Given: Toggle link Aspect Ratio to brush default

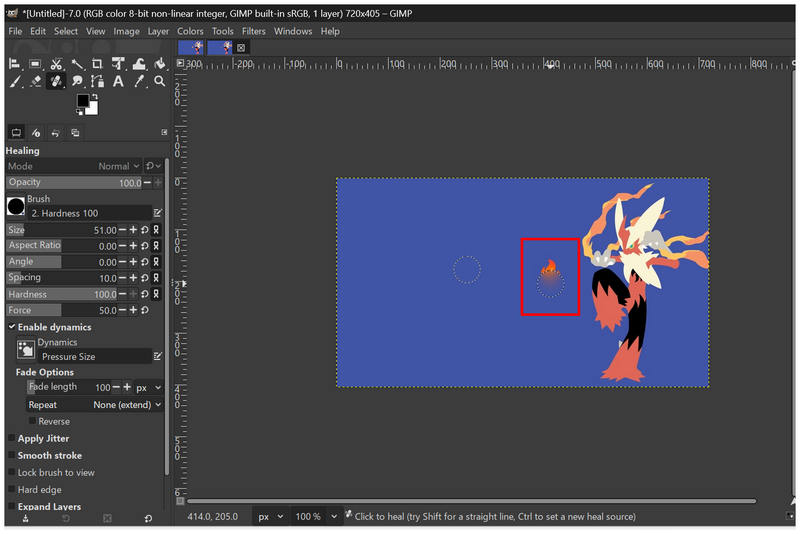Looking at the screenshot, I should point(156,246).
